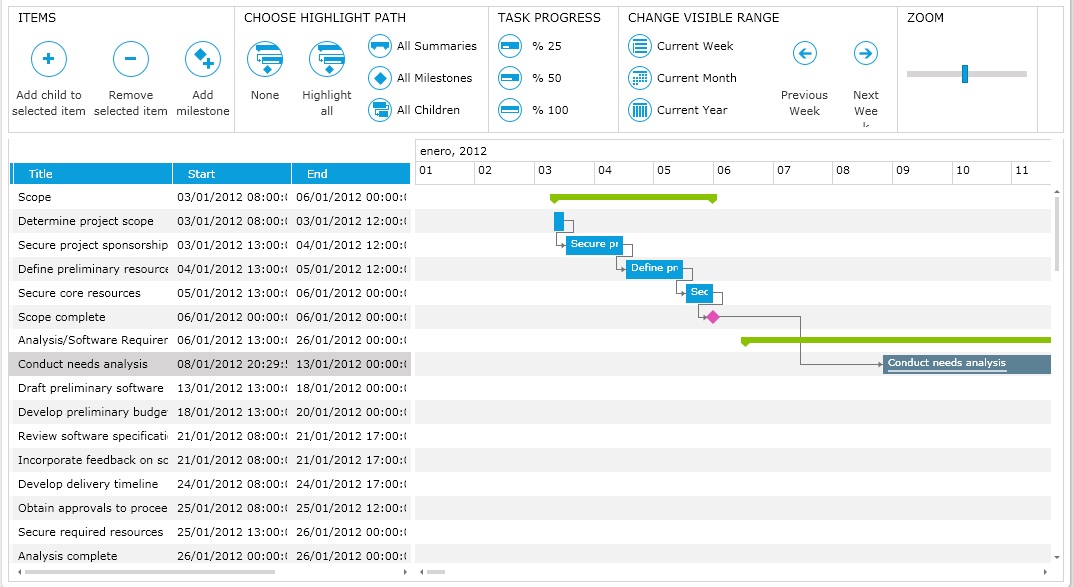Screen dimensions: 1073x587
Task: Click the pink Scope complete milestone diamond
Action: point(712,317)
